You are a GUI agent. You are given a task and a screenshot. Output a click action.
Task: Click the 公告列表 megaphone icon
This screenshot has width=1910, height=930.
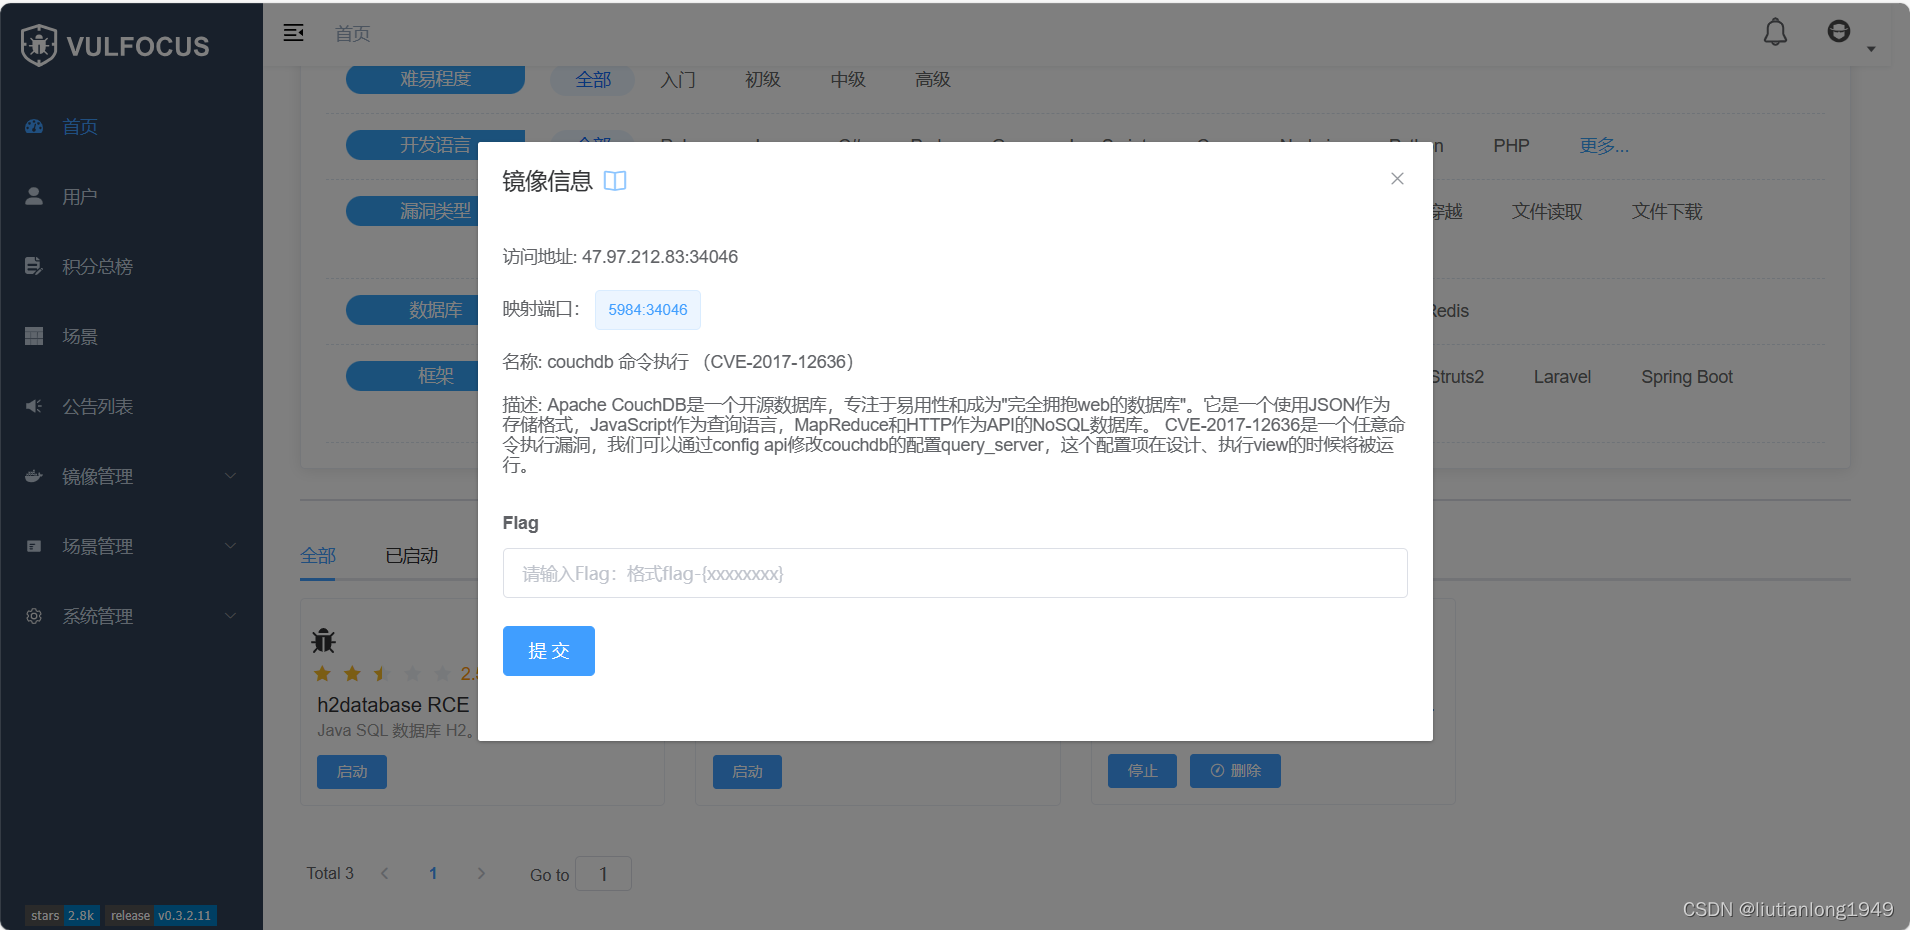(x=34, y=406)
